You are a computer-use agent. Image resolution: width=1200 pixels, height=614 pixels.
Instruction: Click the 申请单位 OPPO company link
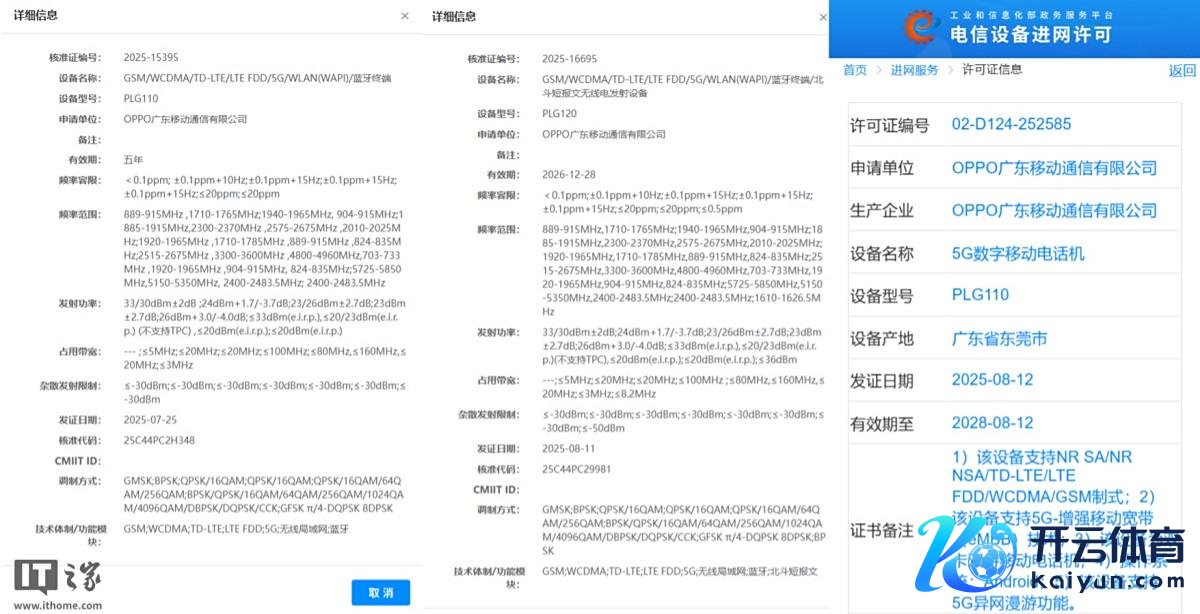1053,168
